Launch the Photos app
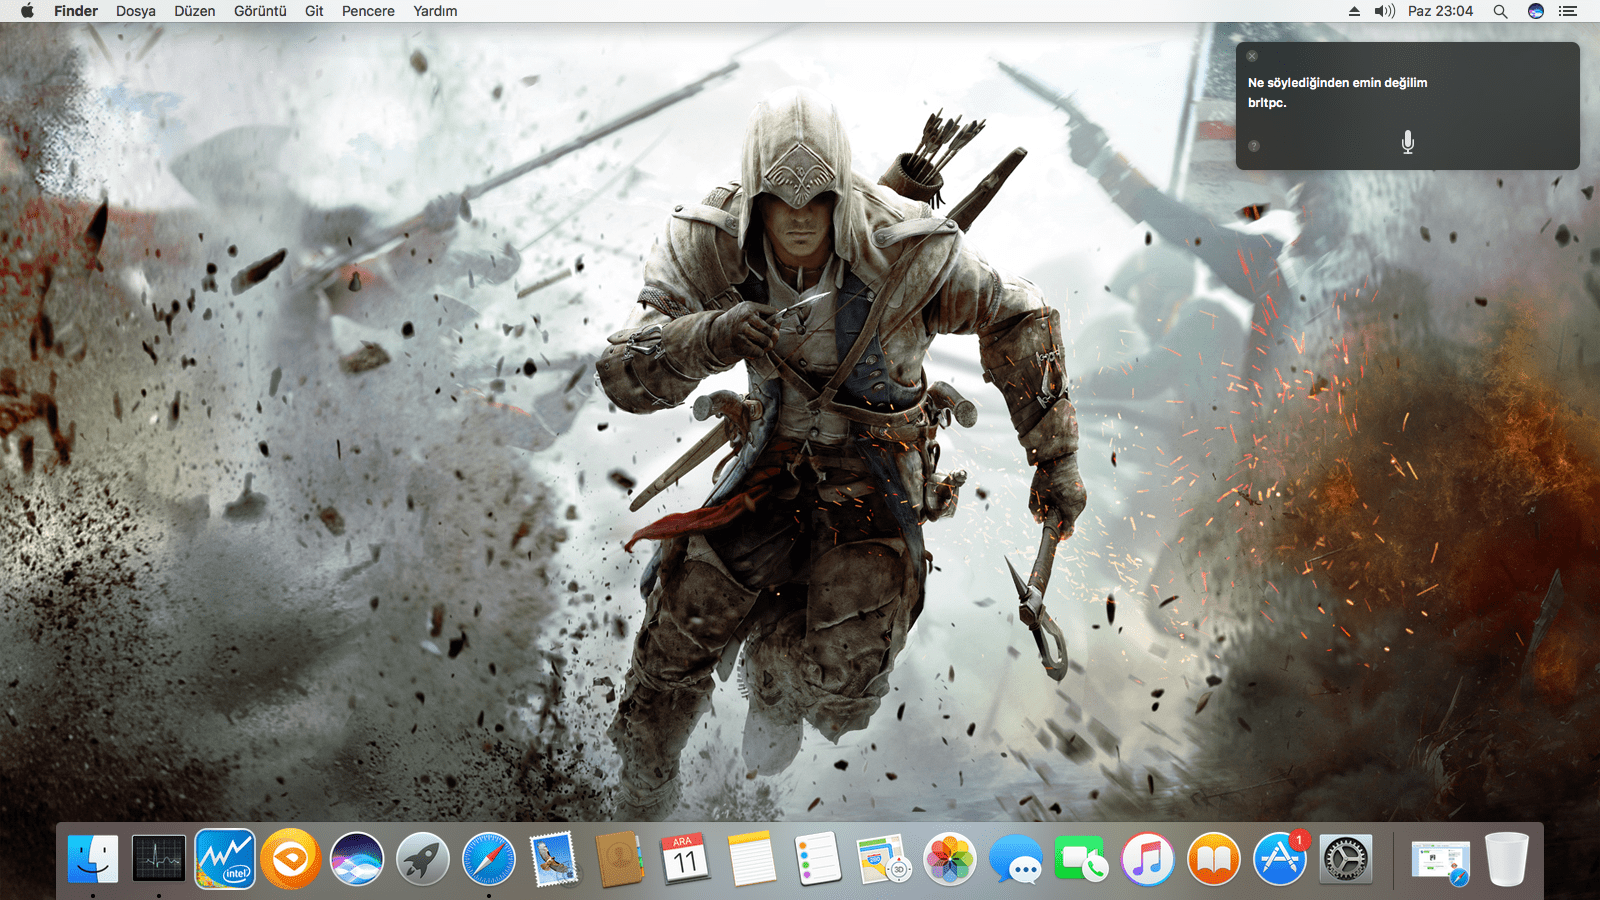The width and height of the screenshot is (1600, 900). click(x=949, y=859)
